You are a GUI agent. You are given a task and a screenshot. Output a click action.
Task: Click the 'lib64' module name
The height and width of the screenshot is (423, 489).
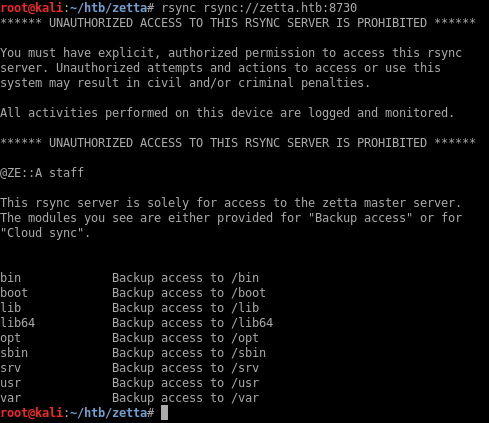(x=17, y=323)
